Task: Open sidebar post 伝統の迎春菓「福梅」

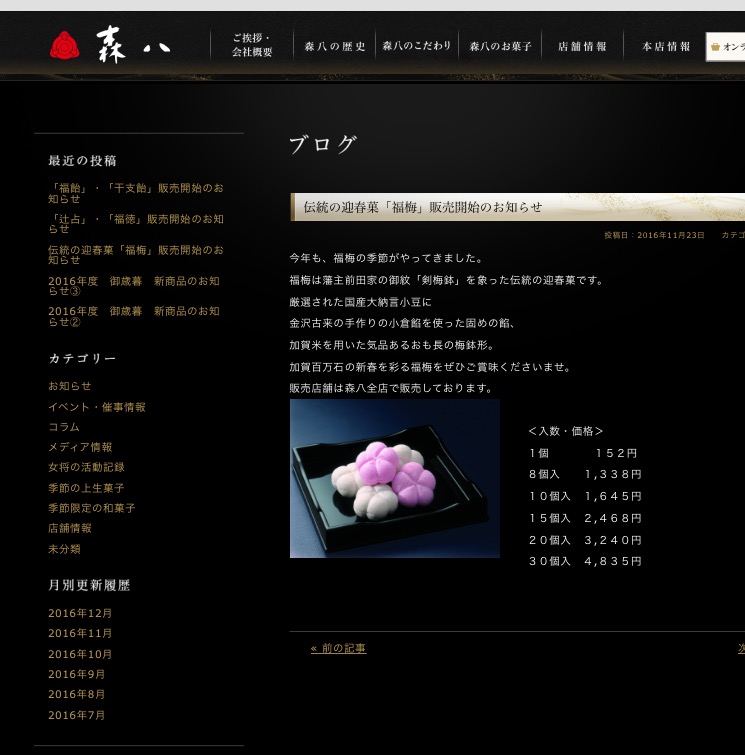Action: (136, 255)
